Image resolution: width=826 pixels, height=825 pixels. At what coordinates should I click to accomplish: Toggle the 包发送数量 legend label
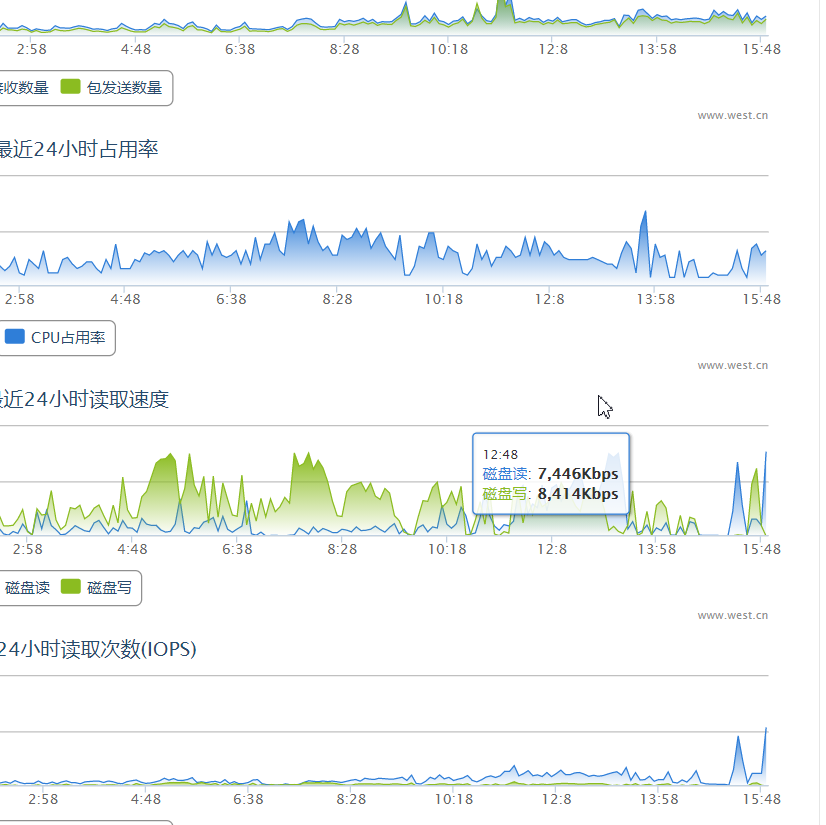tap(124, 87)
